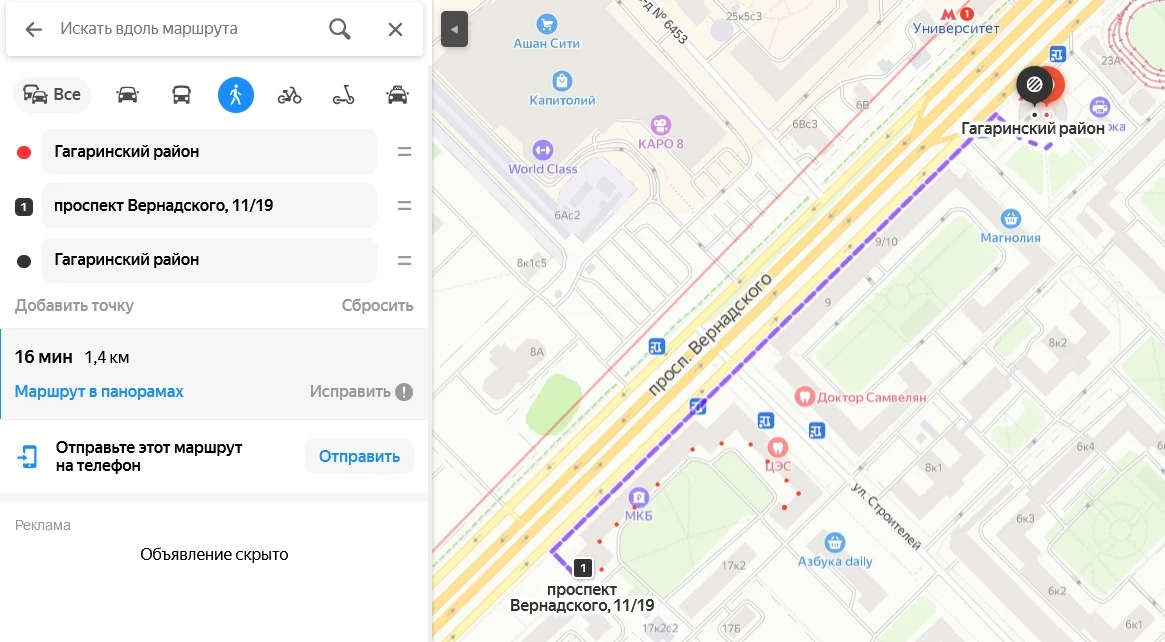The width and height of the screenshot is (1165, 642).
Task: Switch to scooter route mode
Action: (343, 95)
